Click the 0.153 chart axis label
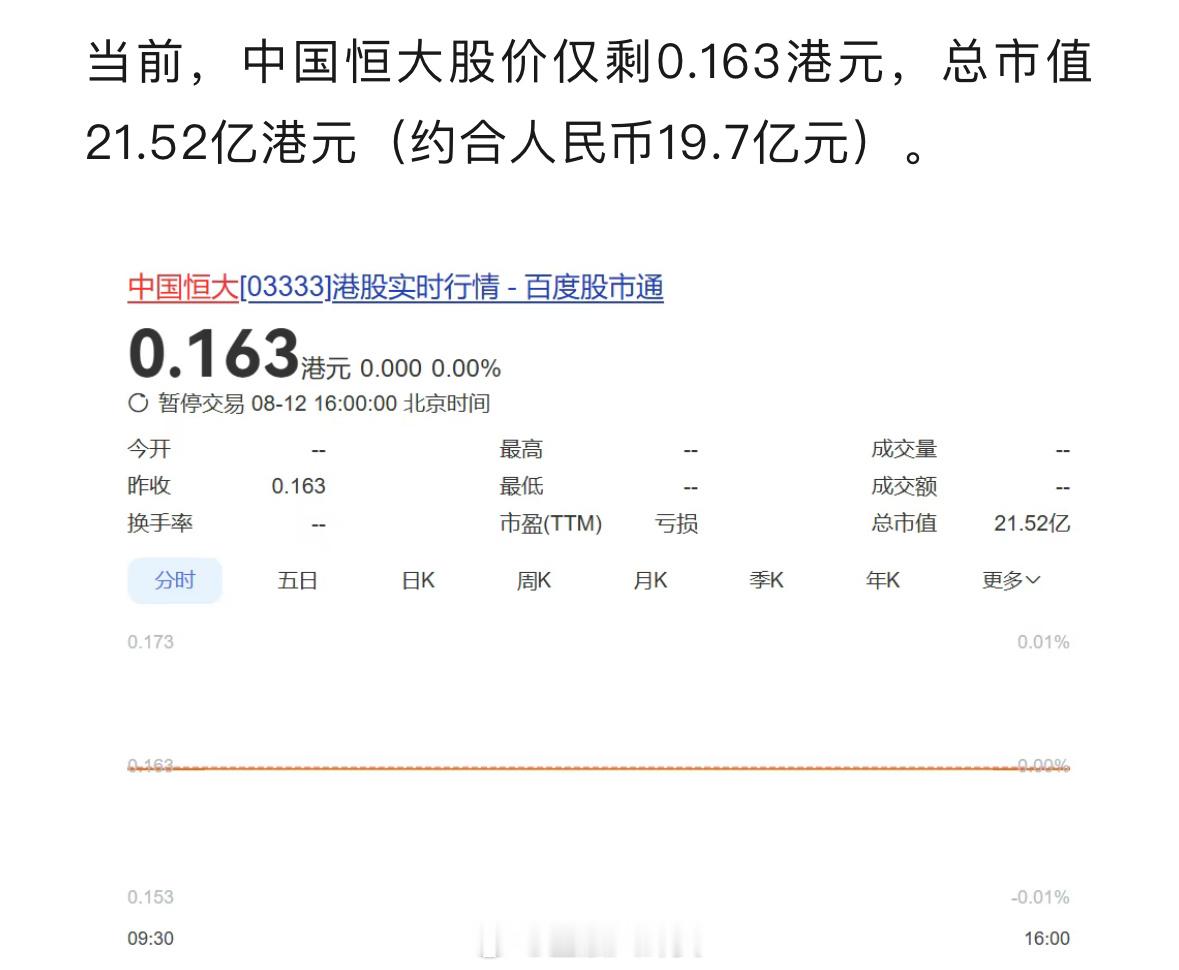The width and height of the screenshot is (1179, 970). click(150, 897)
